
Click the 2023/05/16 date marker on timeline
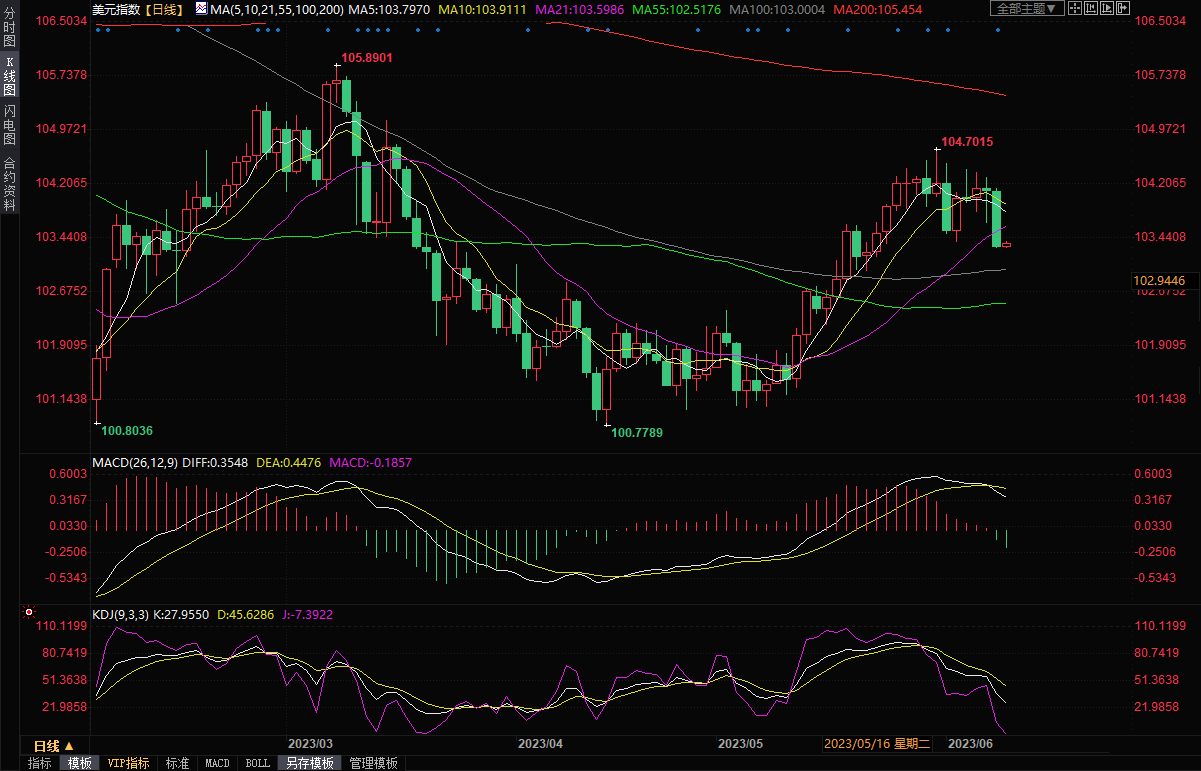(876, 745)
